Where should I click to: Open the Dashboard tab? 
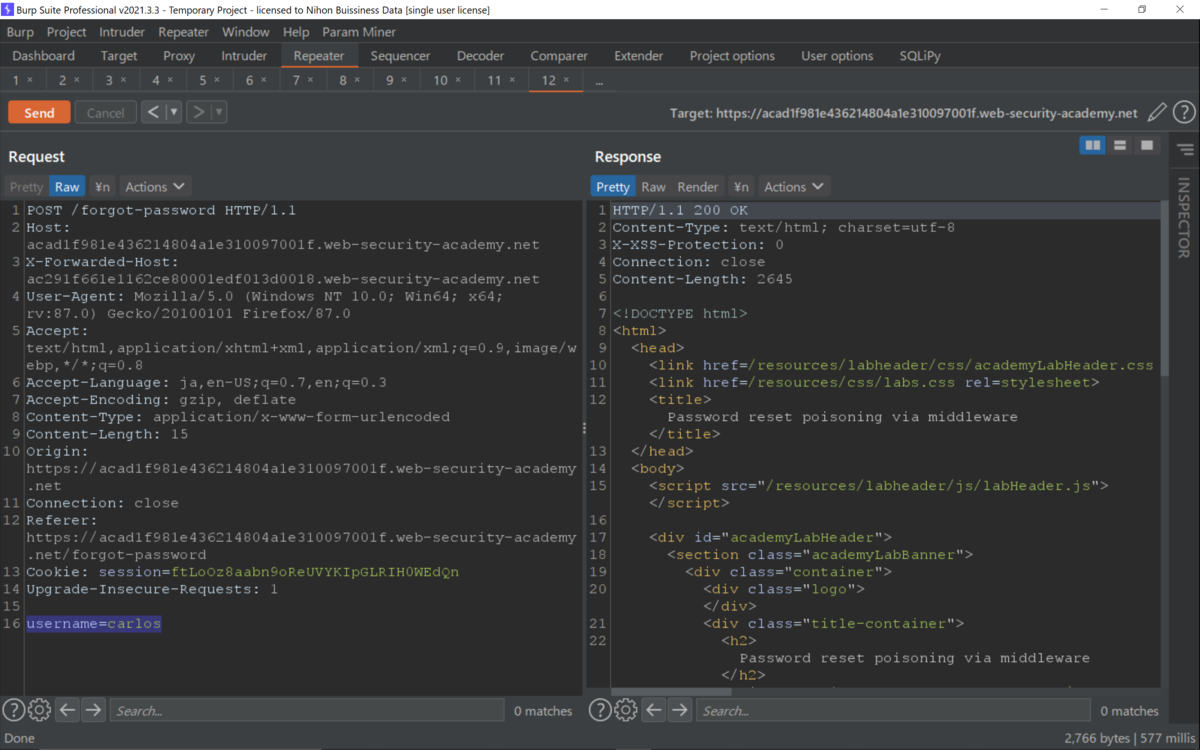click(44, 56)
